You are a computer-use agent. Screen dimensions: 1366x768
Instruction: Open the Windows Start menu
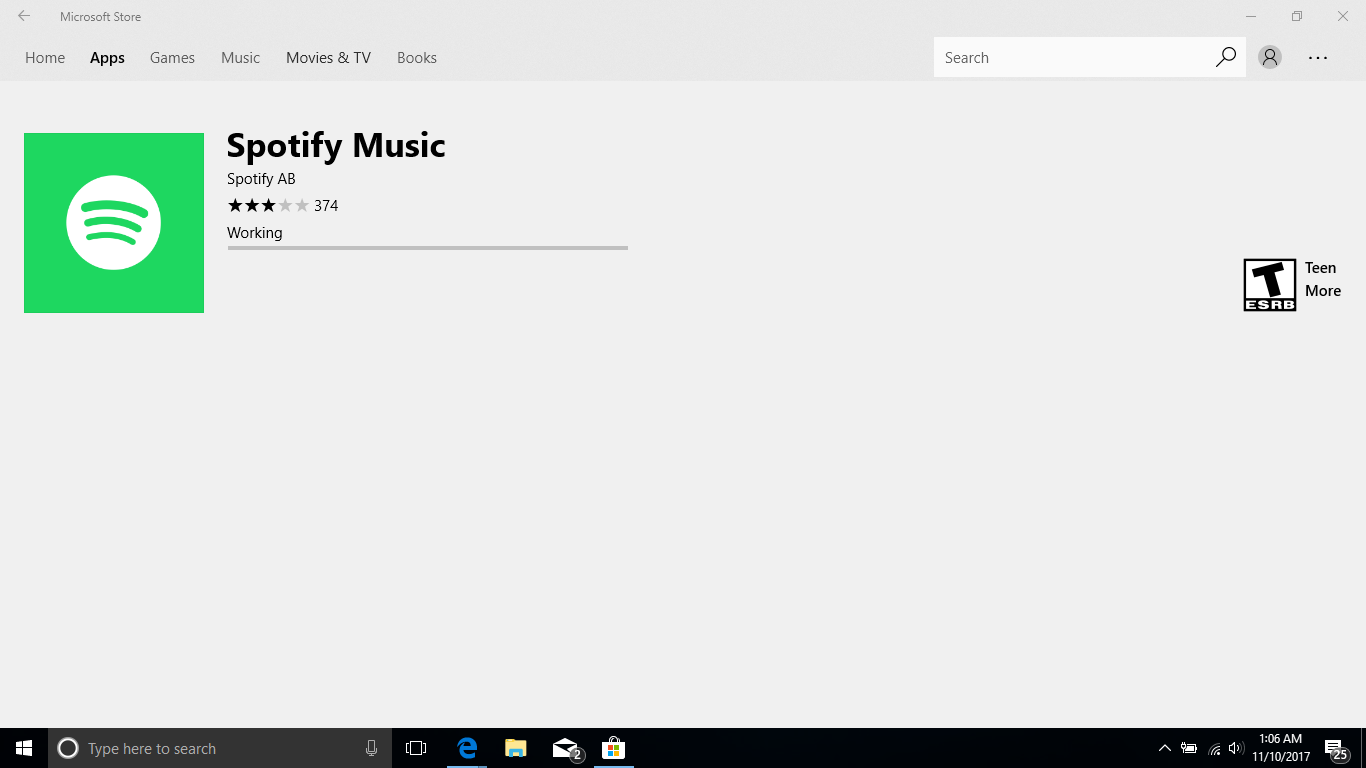24,748
